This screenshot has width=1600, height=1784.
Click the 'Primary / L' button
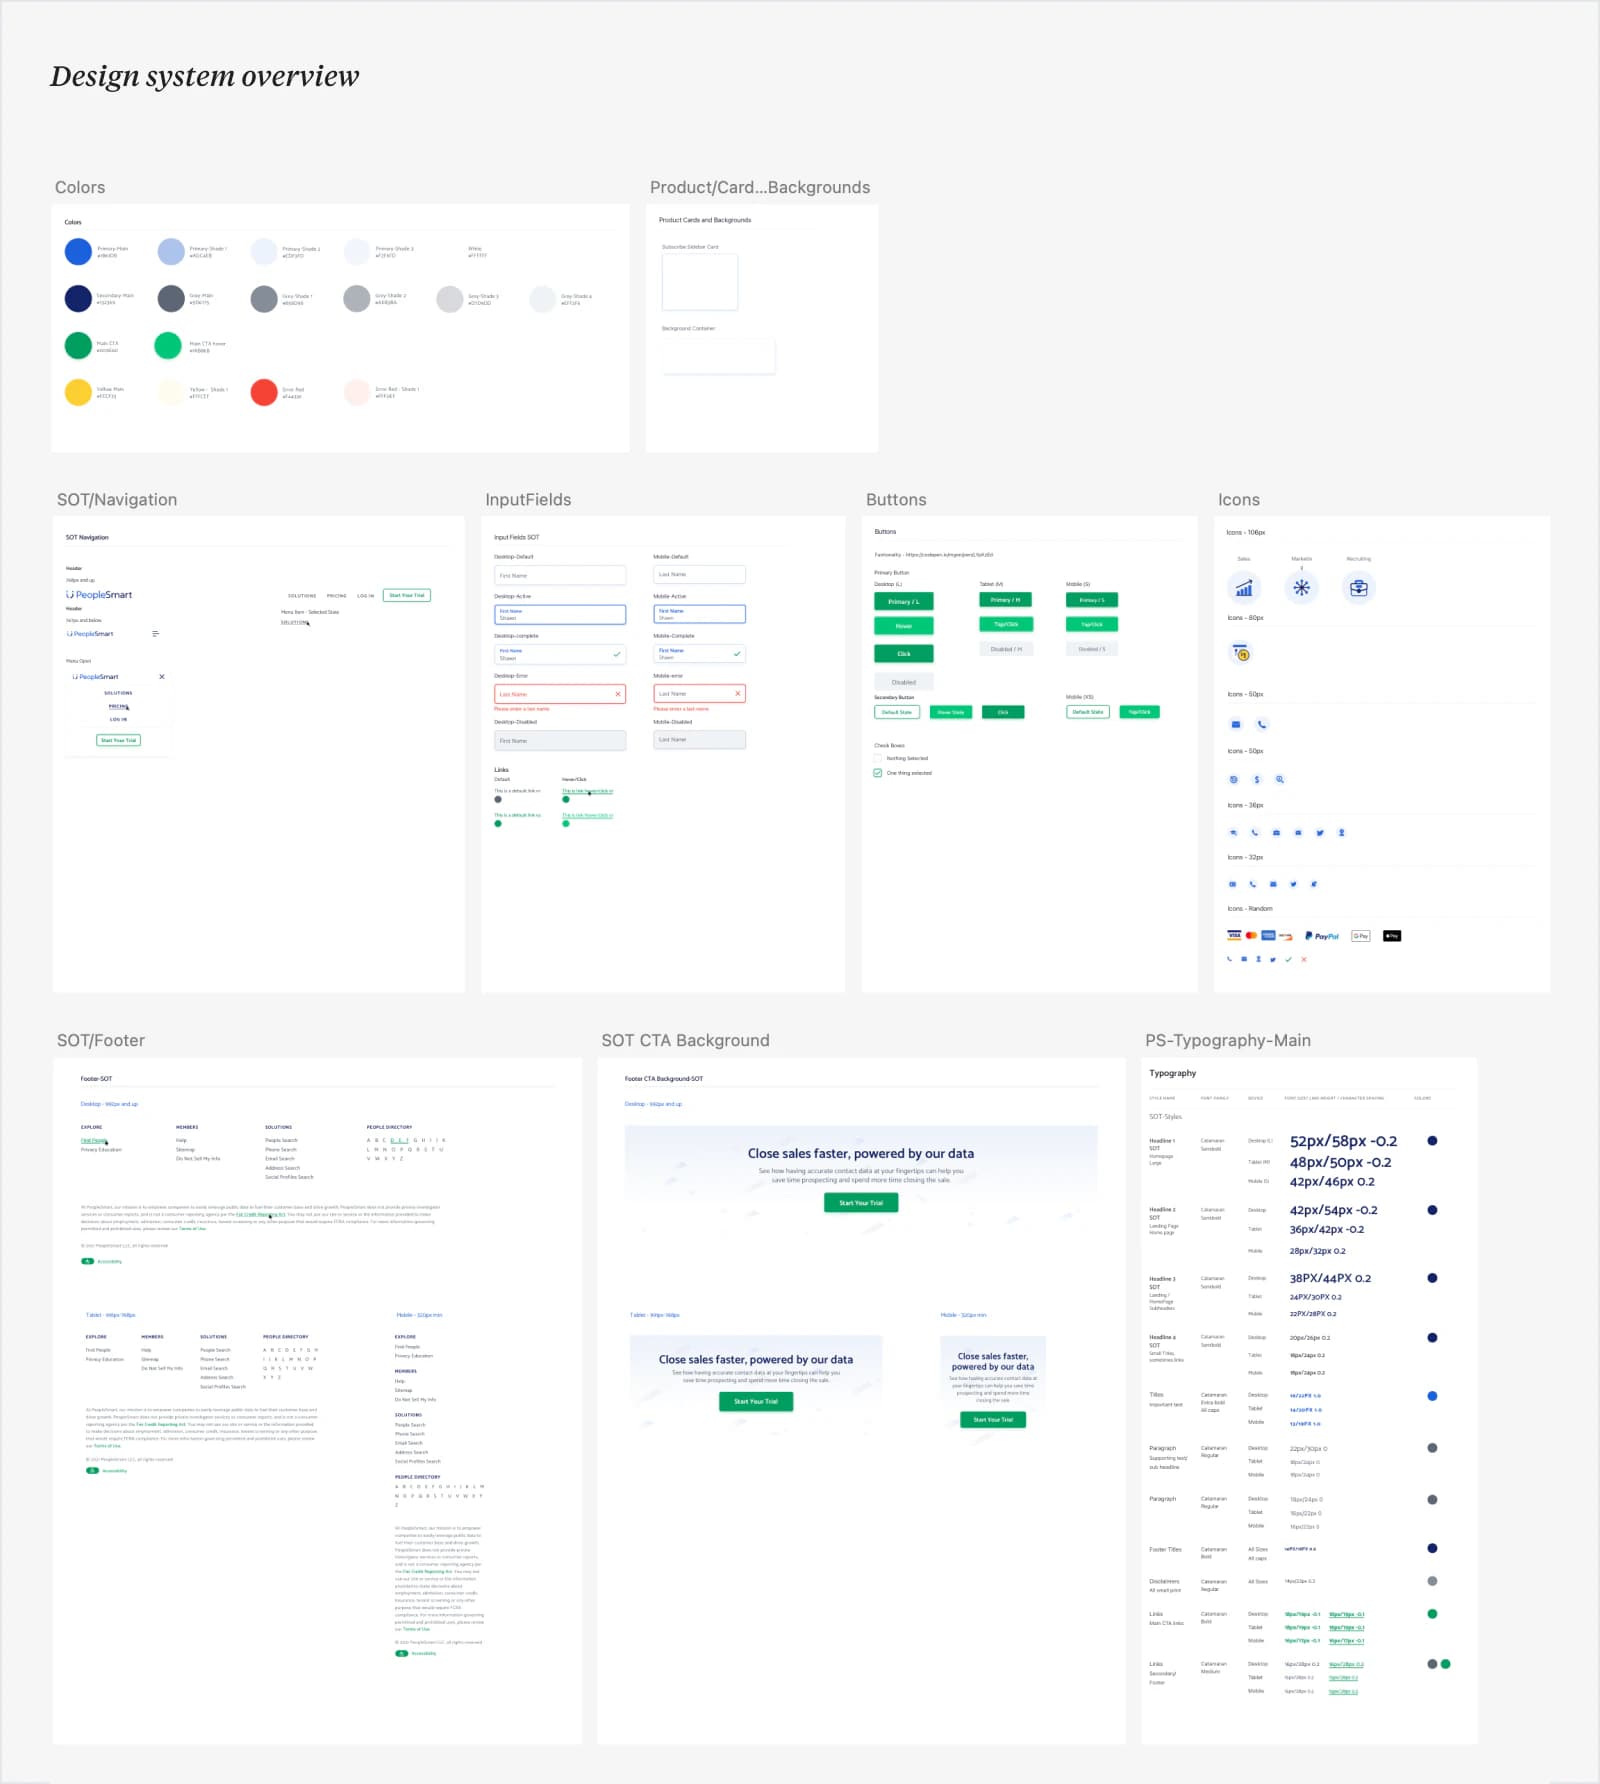[904, 601]
